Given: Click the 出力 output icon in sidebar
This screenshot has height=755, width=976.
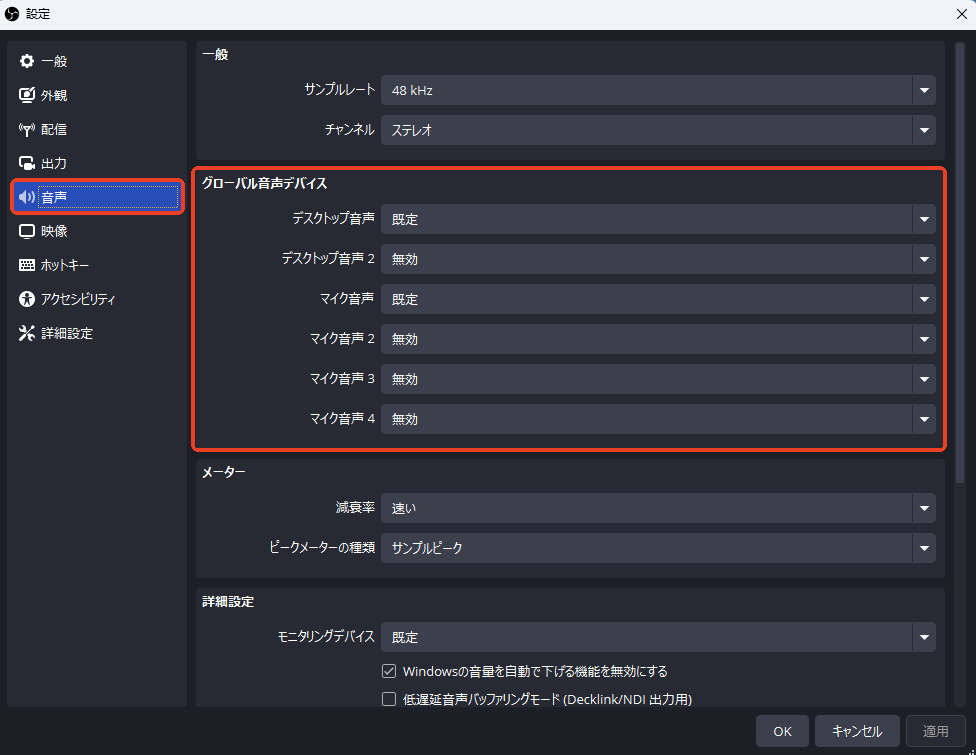Looking at the screenshot, I should 27,163.
